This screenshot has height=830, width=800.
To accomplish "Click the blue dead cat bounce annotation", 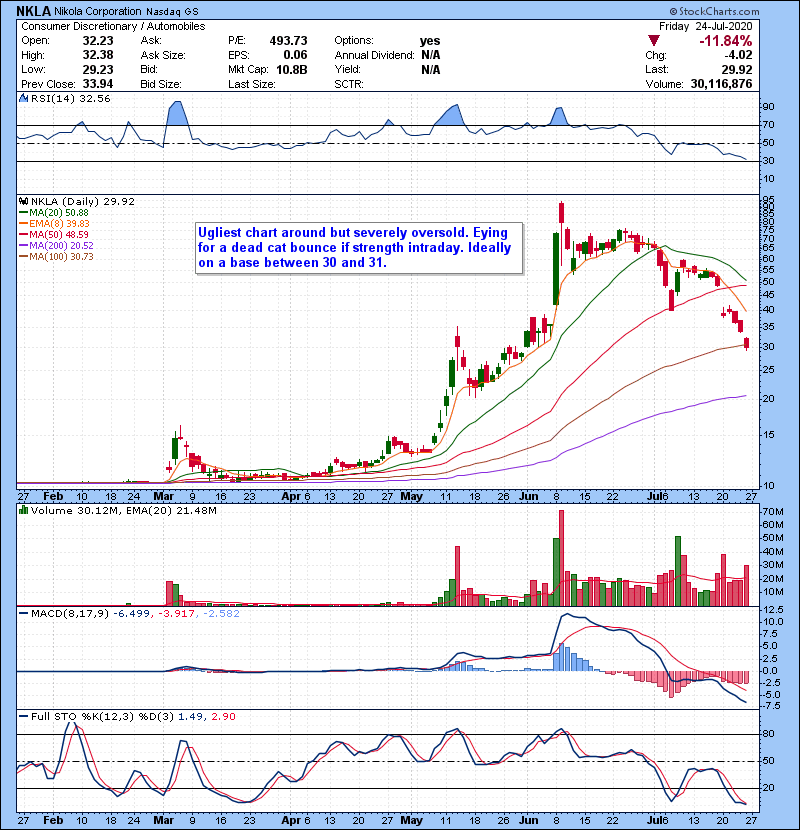I will click(x=359, y=248).
